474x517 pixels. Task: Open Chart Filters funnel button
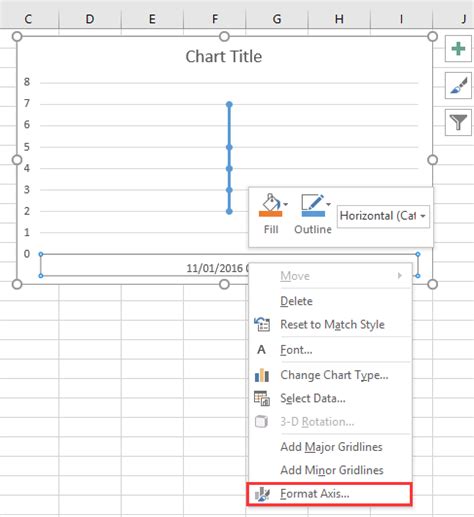458,122
